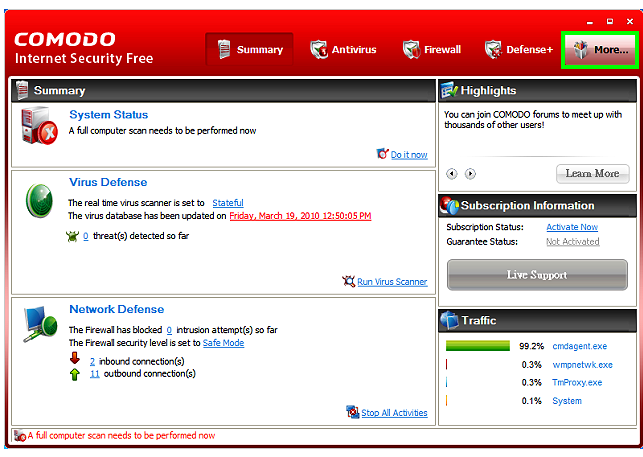This screenshot has width=643, height=457.
Task: Click Stop All Activities link
Action: click(394, 413)
